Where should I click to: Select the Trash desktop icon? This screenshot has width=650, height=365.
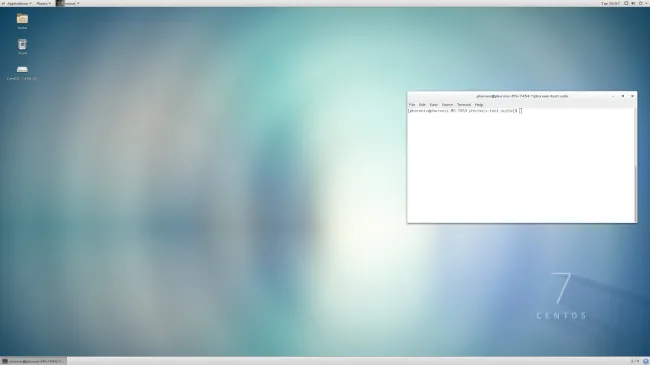(x=22, y=46)
